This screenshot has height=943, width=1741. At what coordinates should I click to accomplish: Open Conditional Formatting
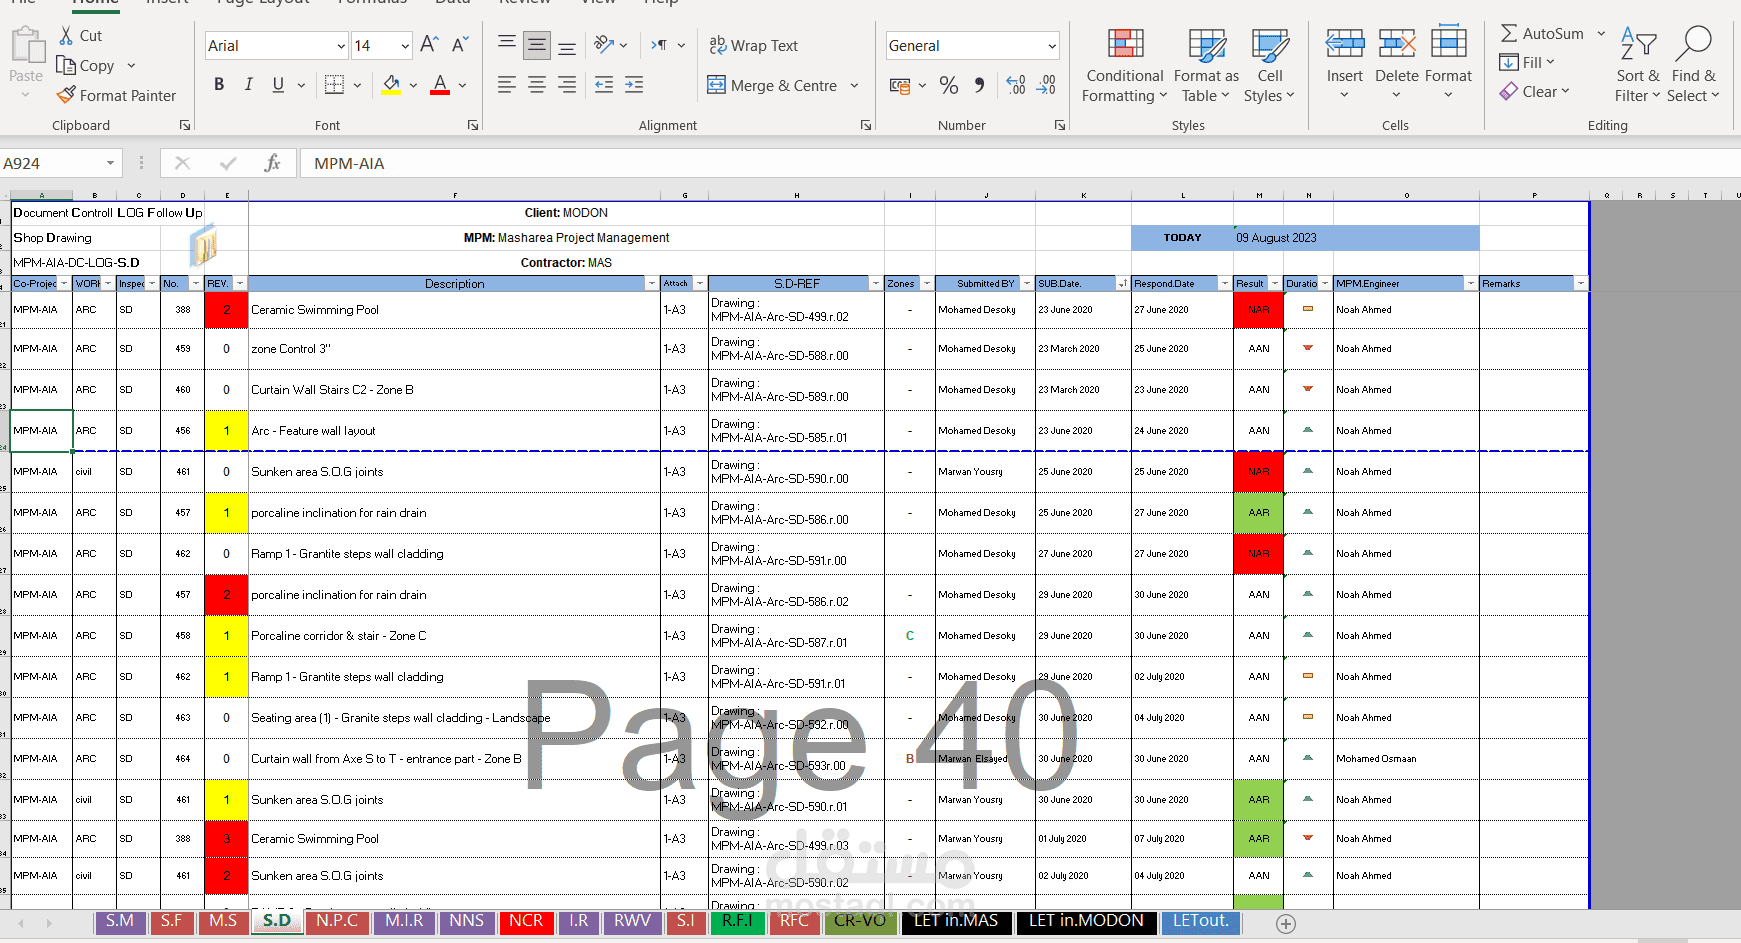click(x=1125, y=66)
